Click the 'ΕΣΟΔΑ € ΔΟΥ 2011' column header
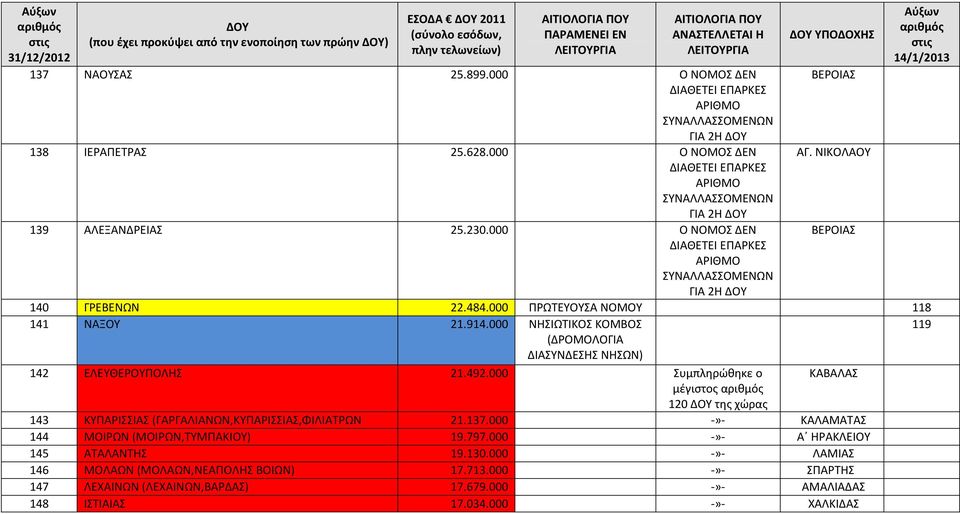 point(456,34)
